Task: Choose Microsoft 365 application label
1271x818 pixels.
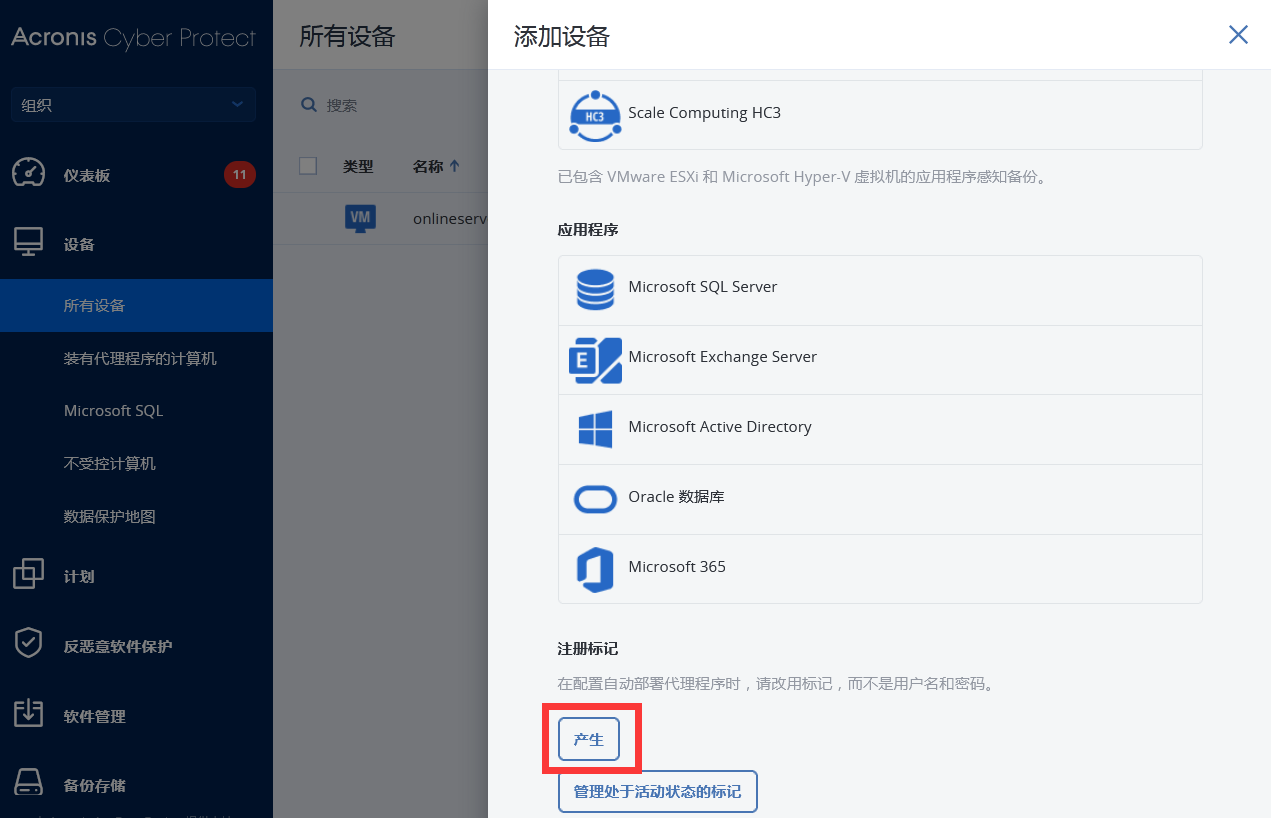Action: pyautogui.click(x=677, y=567)
